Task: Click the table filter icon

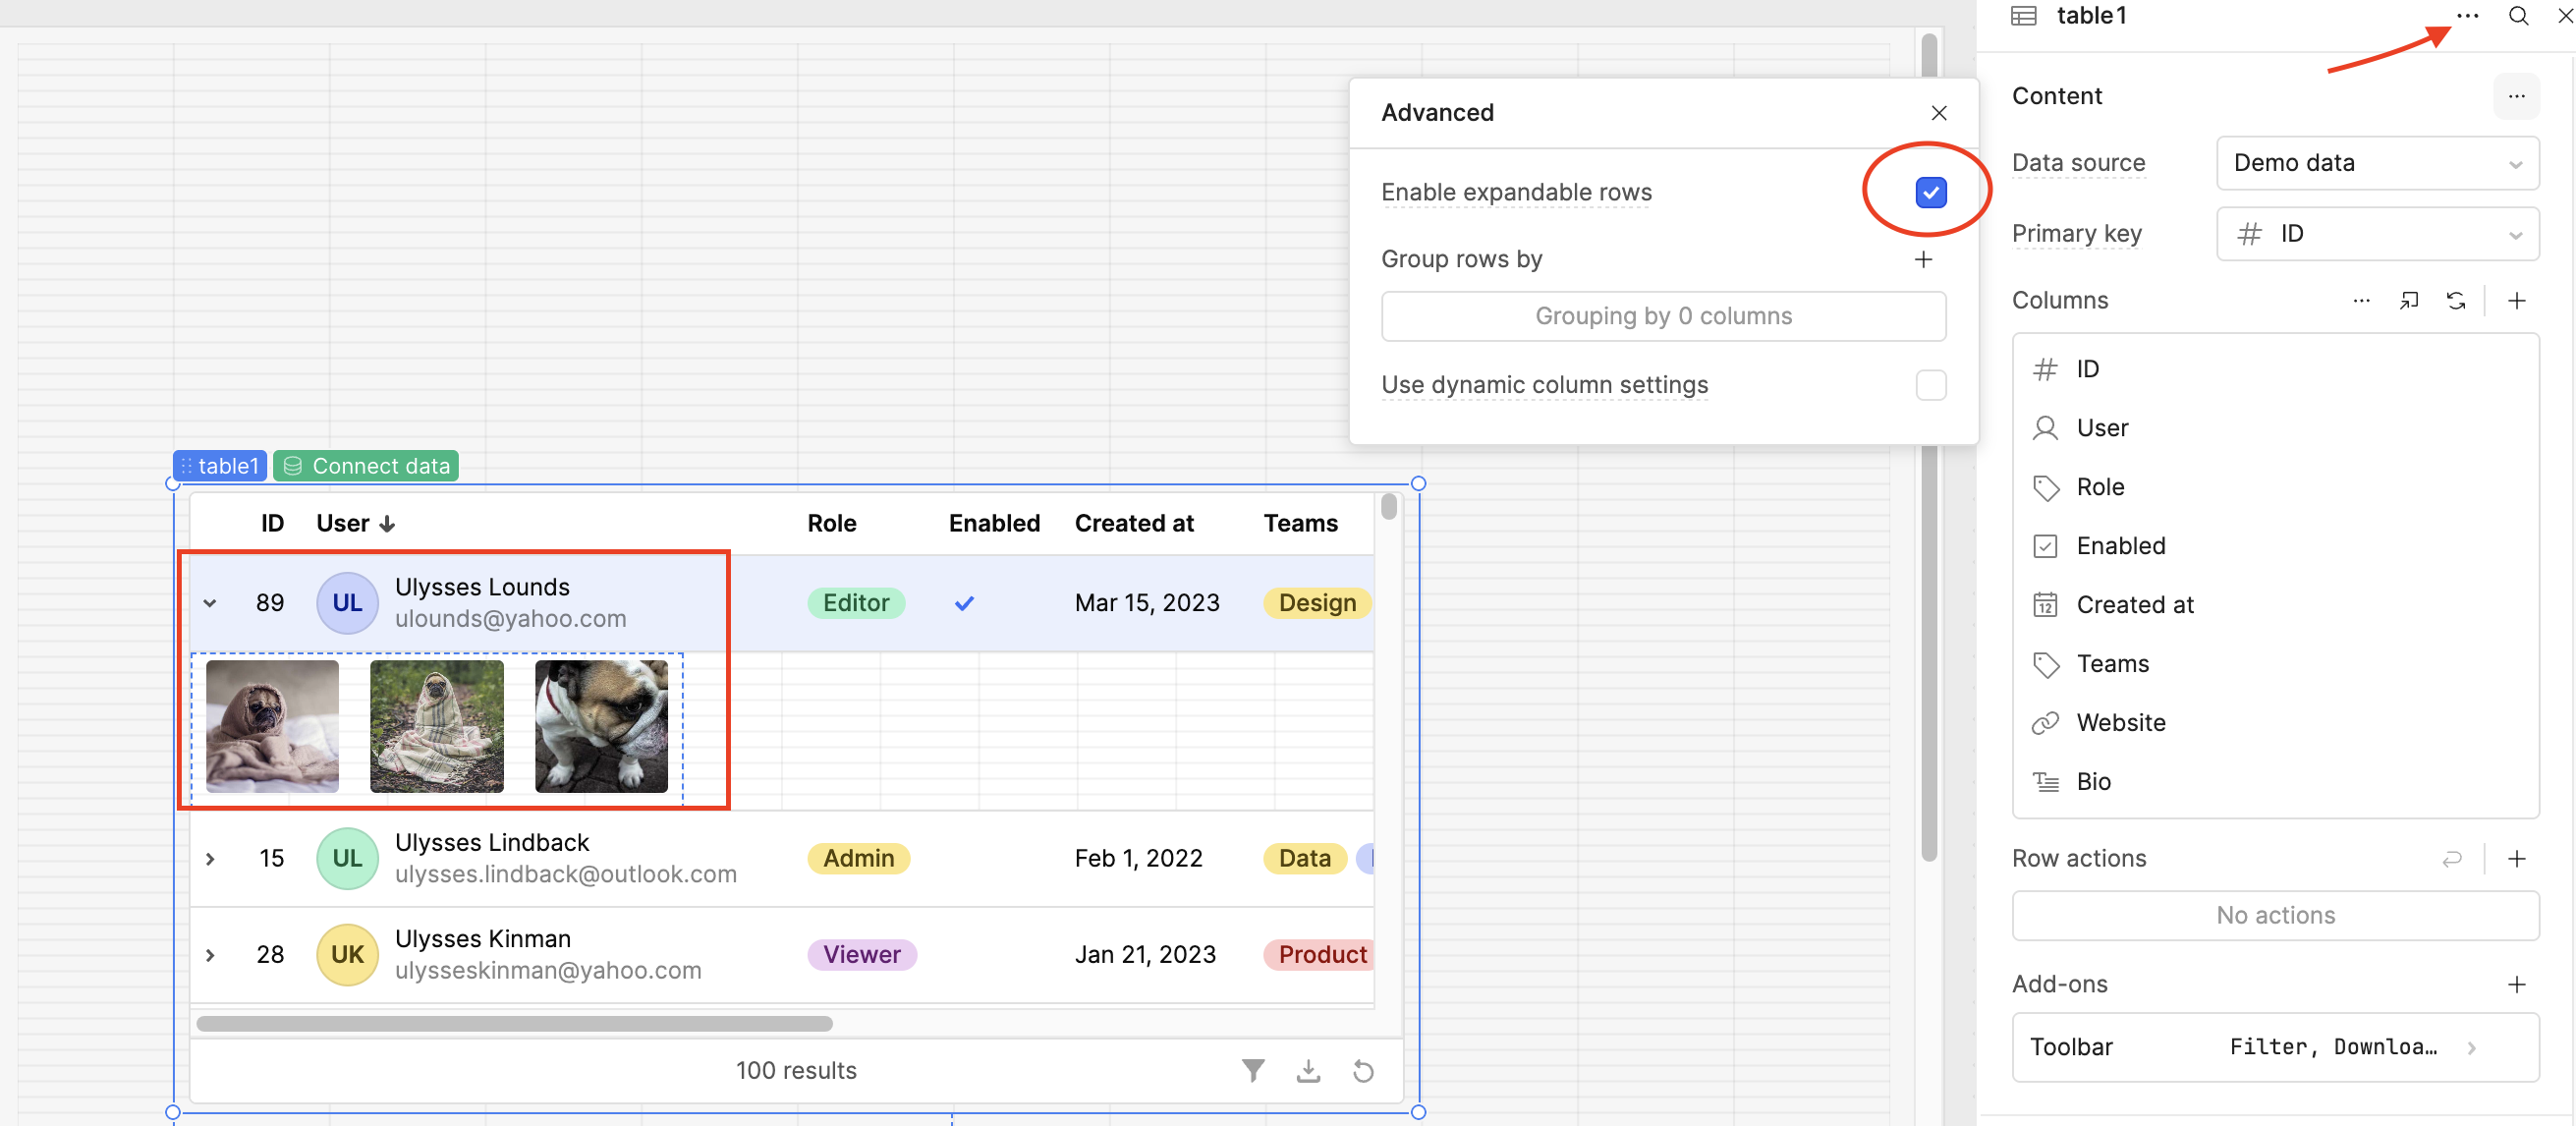Action: 1252,1071
